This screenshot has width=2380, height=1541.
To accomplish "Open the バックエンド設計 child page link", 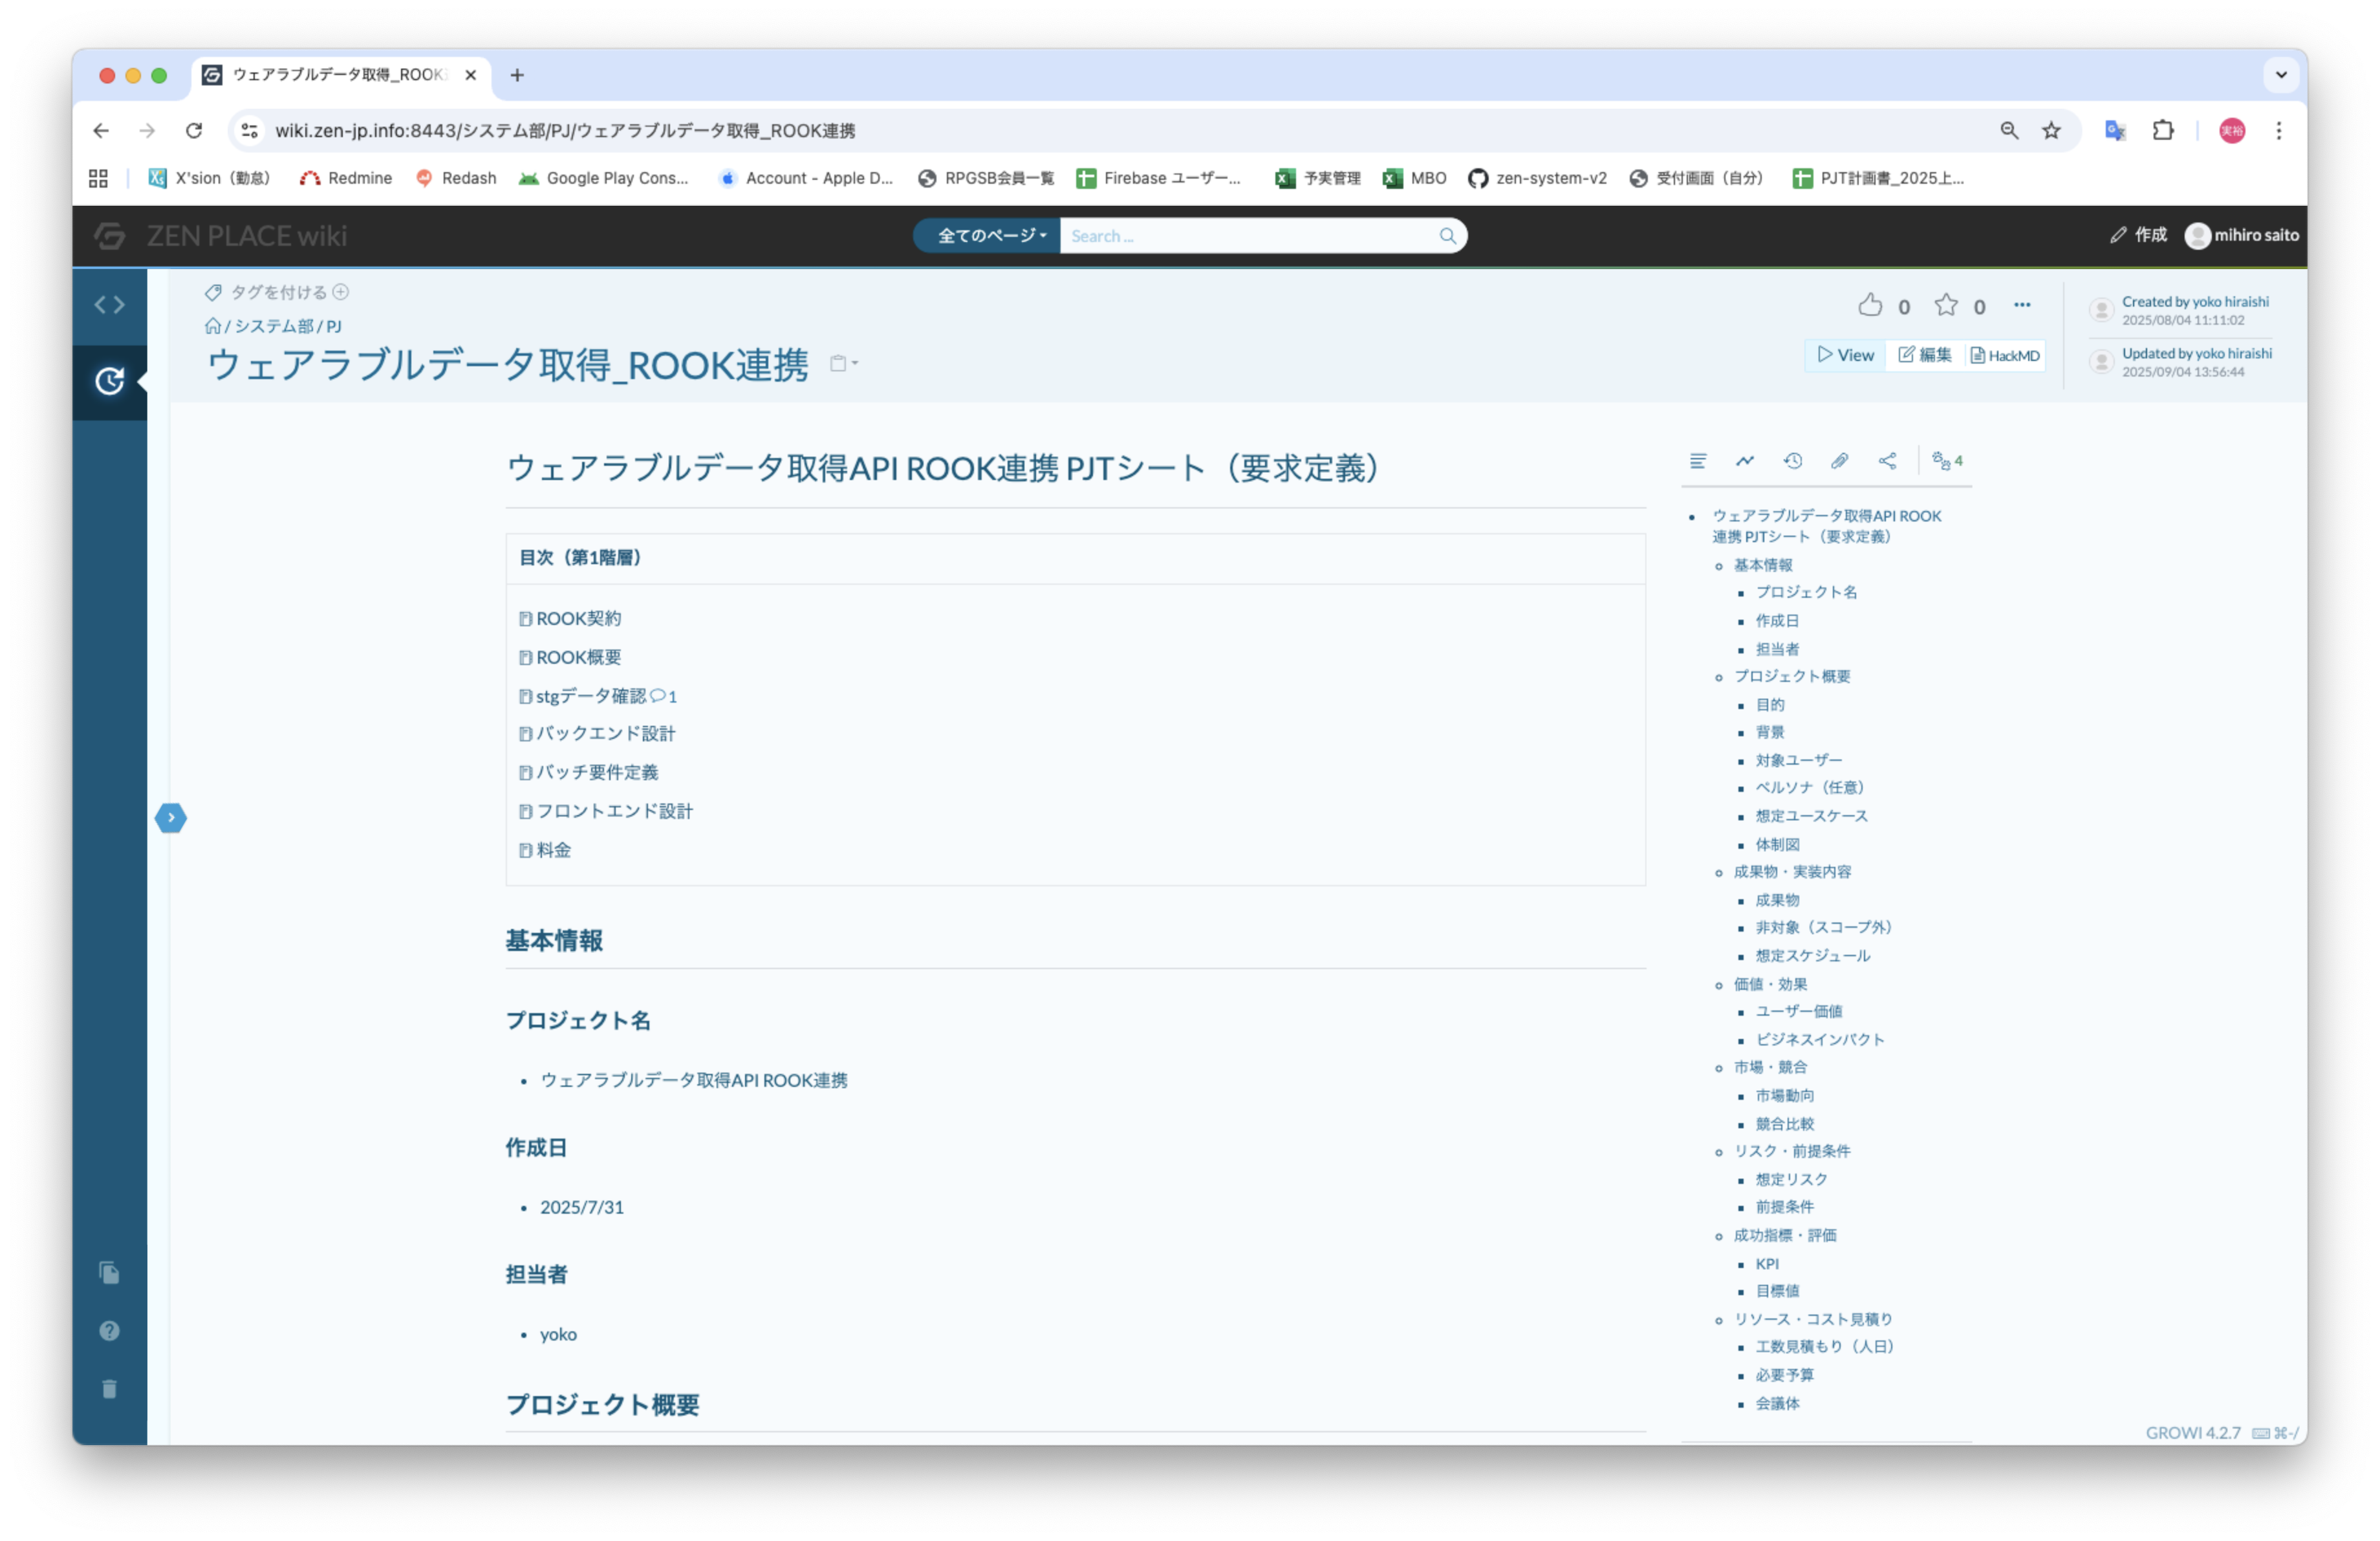I will click(605, 734).
